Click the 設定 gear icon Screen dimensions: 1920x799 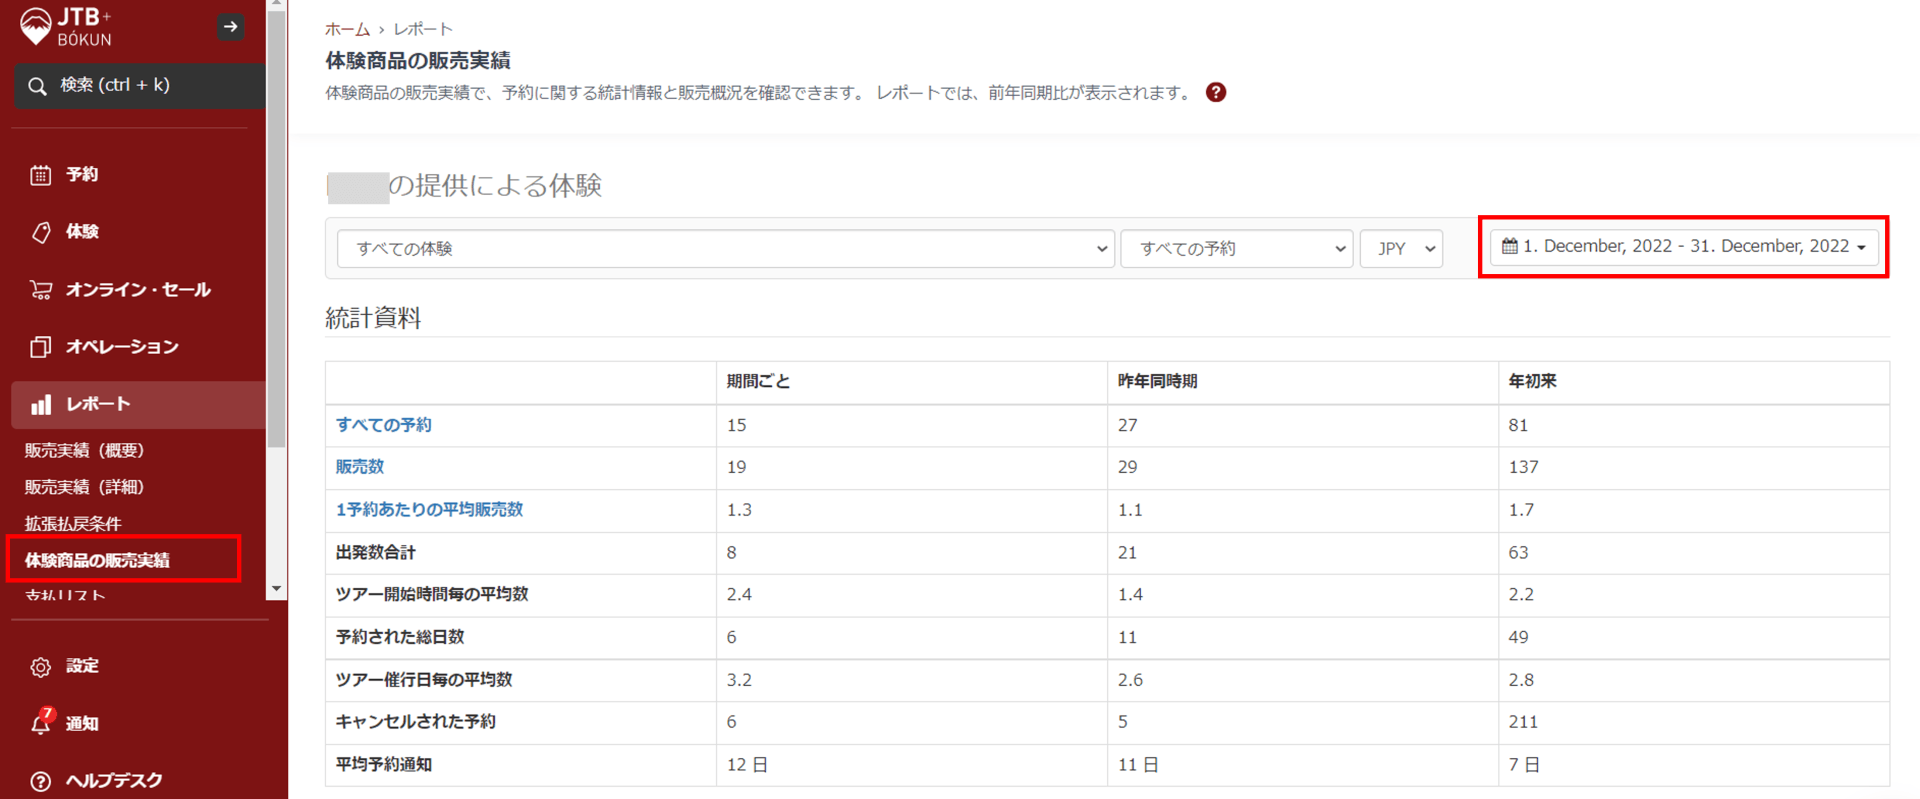point(40,666)
